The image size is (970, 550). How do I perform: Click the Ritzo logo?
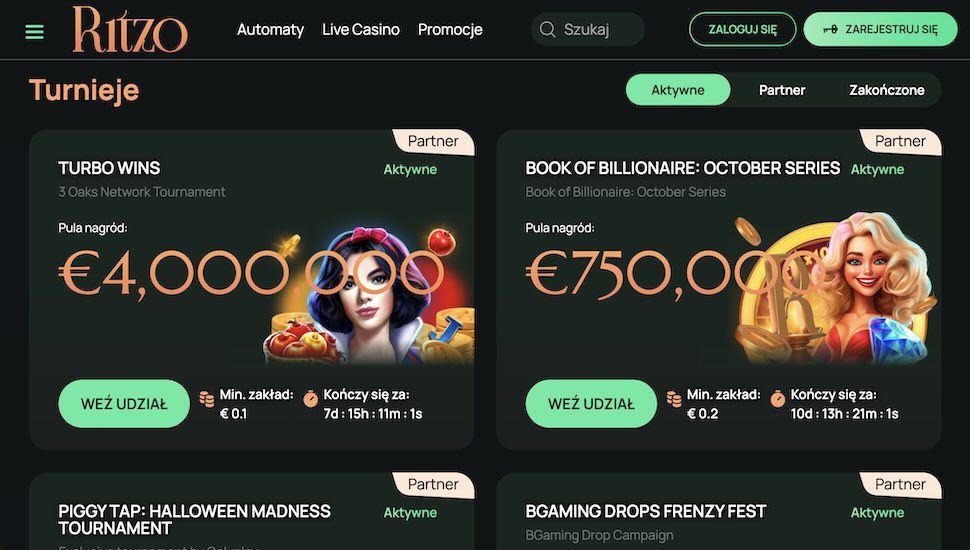[x=130, y=30]
